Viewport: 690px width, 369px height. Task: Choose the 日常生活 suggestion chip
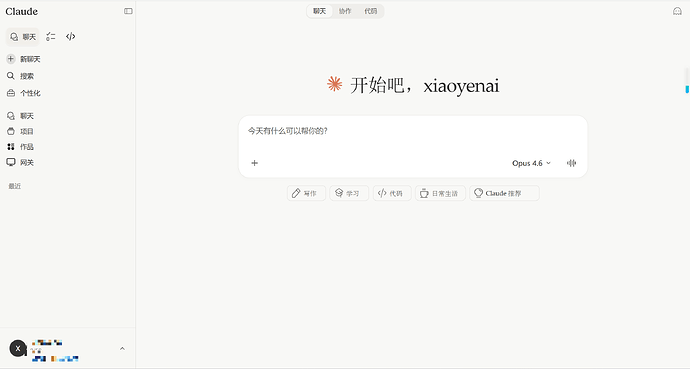(440, 193)
